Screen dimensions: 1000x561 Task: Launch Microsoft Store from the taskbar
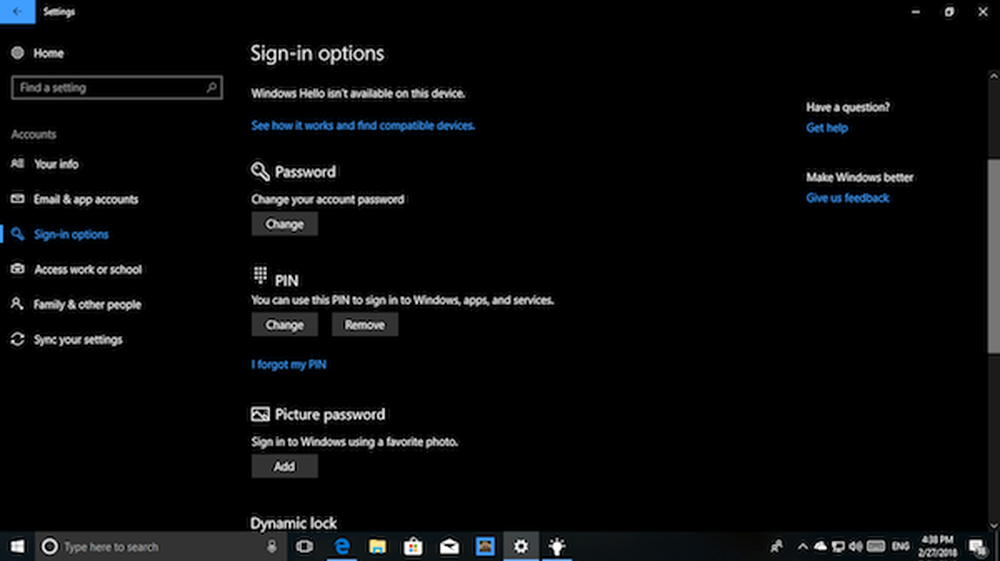point(413,546)
